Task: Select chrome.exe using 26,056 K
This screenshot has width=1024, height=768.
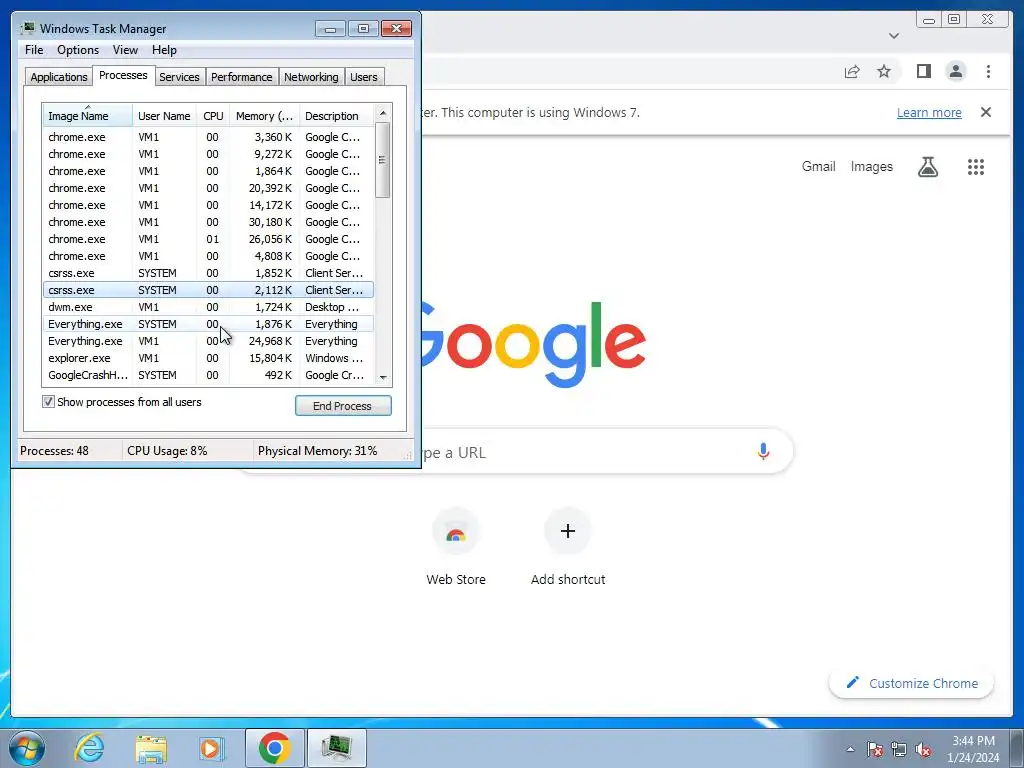Action: 208,239
